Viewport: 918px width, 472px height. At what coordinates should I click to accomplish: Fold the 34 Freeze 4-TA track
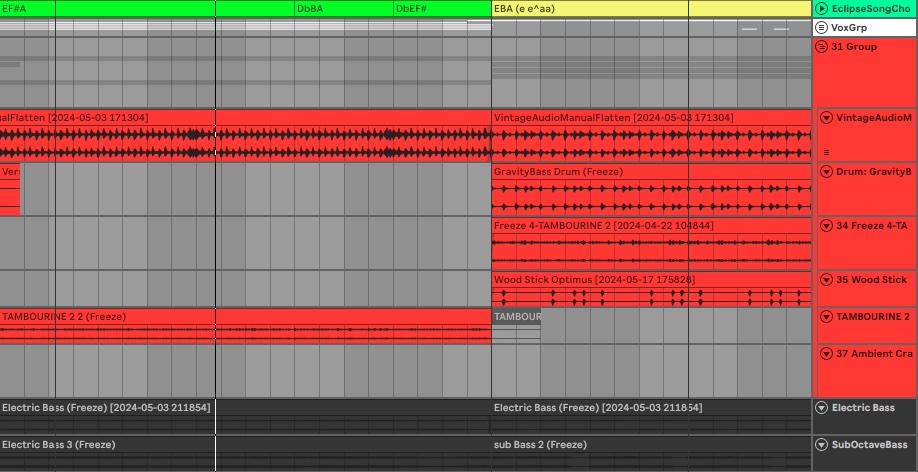click(826, 226)
